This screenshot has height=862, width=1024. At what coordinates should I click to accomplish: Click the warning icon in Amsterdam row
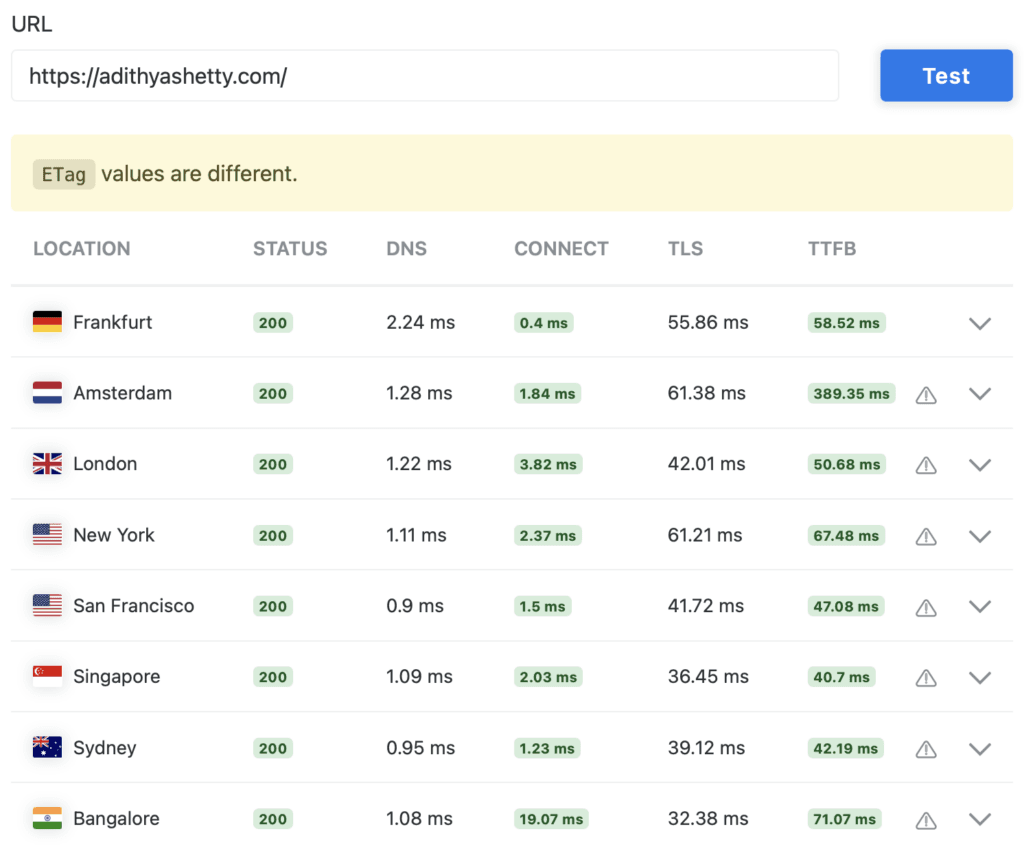pos(926,395)
